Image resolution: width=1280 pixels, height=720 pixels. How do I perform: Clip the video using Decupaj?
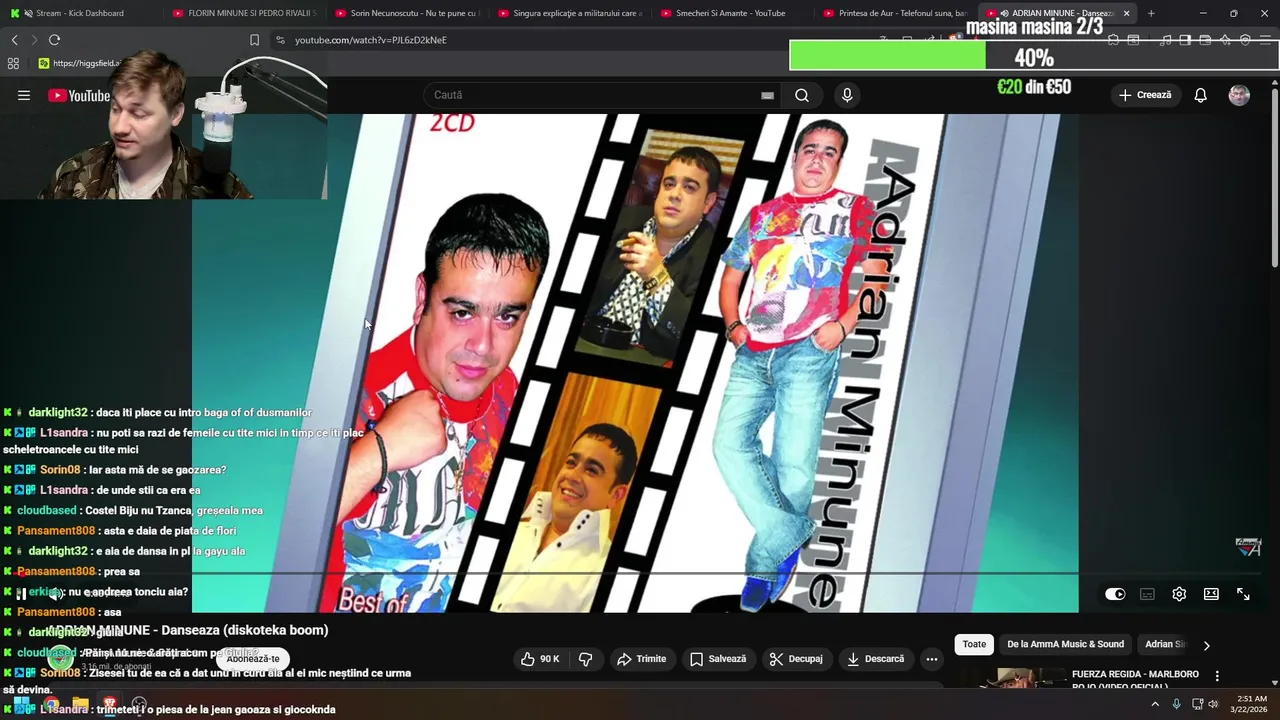tap(796, 659)
